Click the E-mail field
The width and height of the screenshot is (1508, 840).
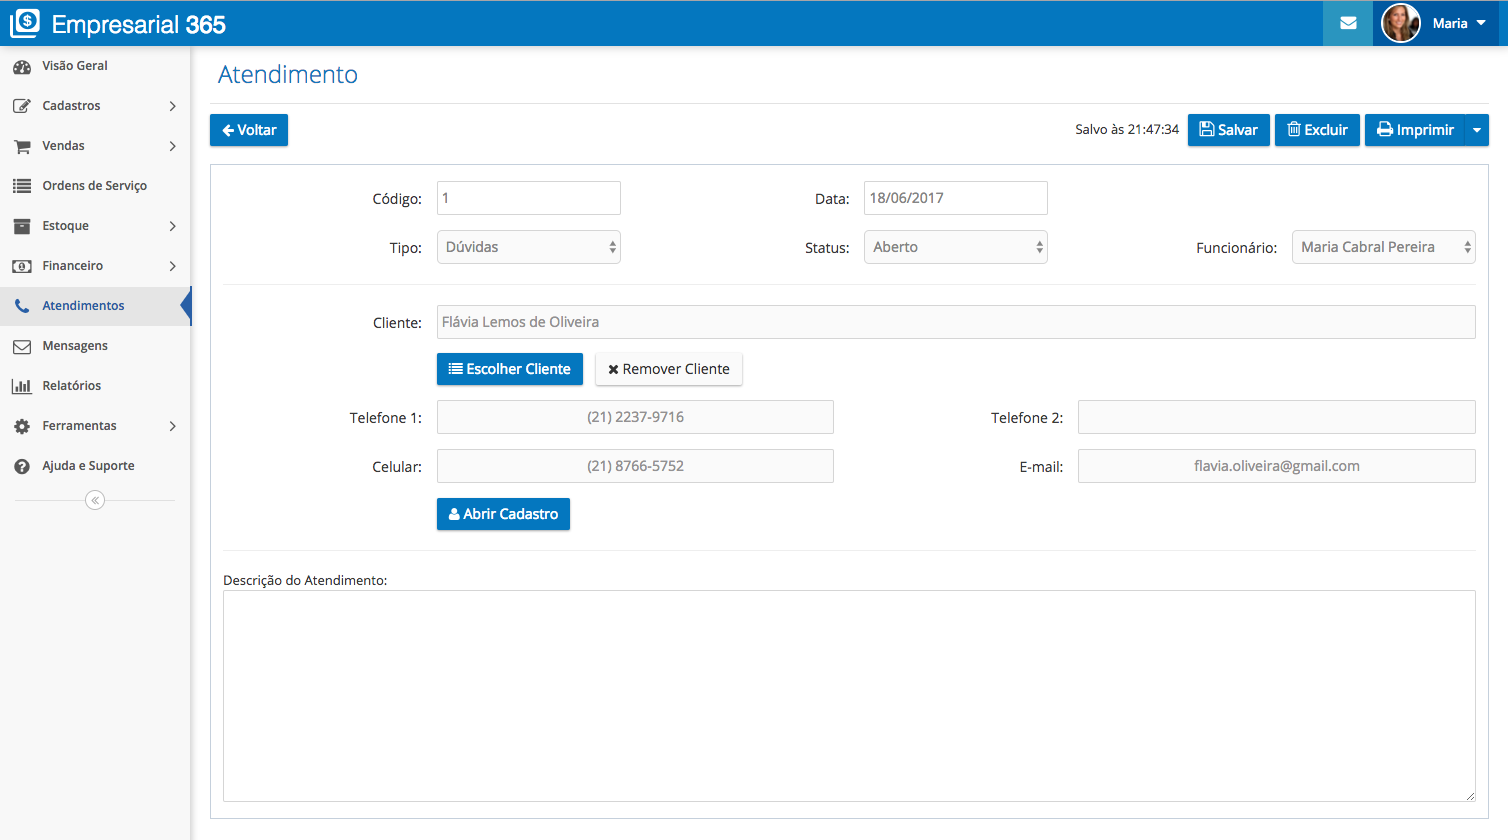(x=1277, y=466)
